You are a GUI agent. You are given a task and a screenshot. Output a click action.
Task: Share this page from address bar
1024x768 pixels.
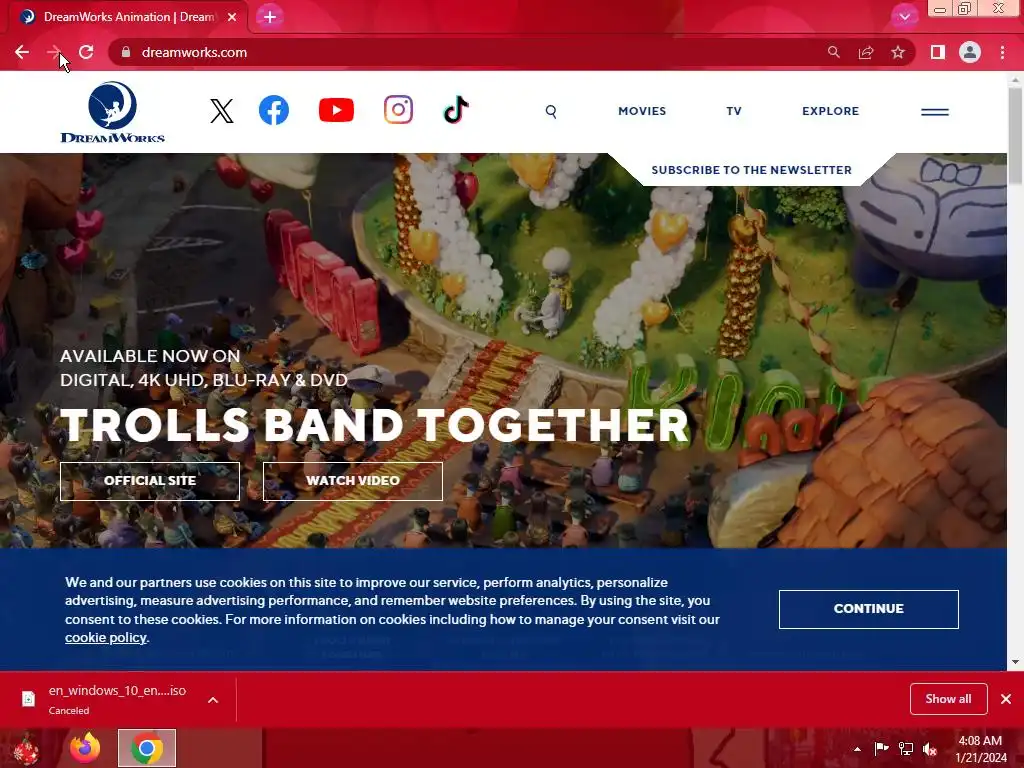pyautogui.click(x=866, y=52)
